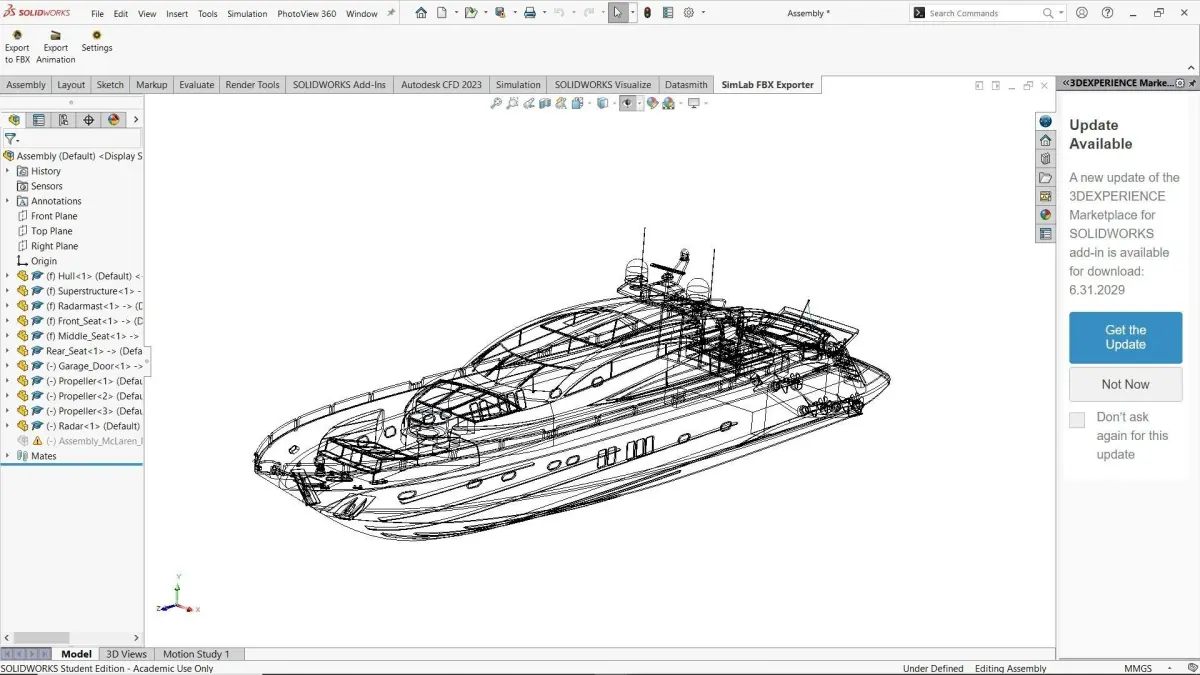
Task: Click the feature tree filter icon
Action: [x=10, y=139]
